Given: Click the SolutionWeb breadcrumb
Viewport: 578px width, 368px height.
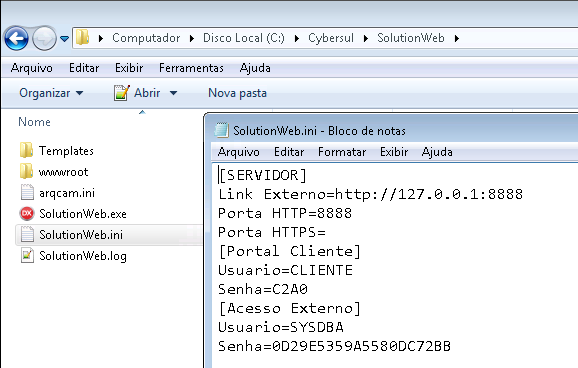Looking at the screenshot, I should point(411,38).
